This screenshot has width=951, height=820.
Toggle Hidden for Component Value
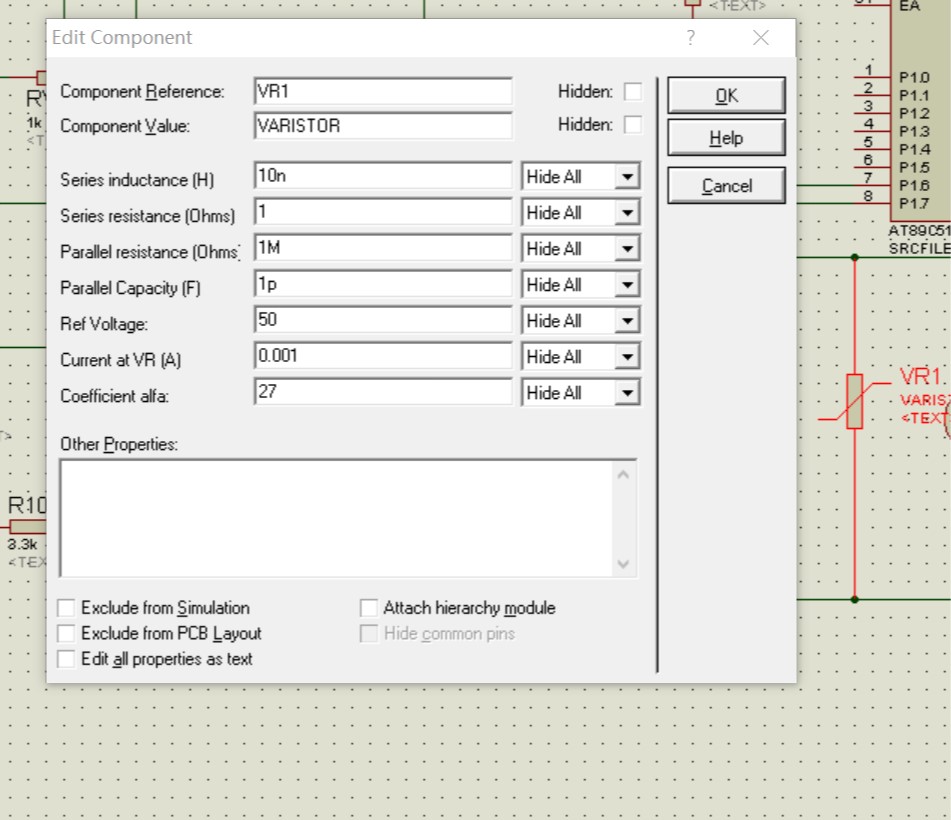click(633, 124)
